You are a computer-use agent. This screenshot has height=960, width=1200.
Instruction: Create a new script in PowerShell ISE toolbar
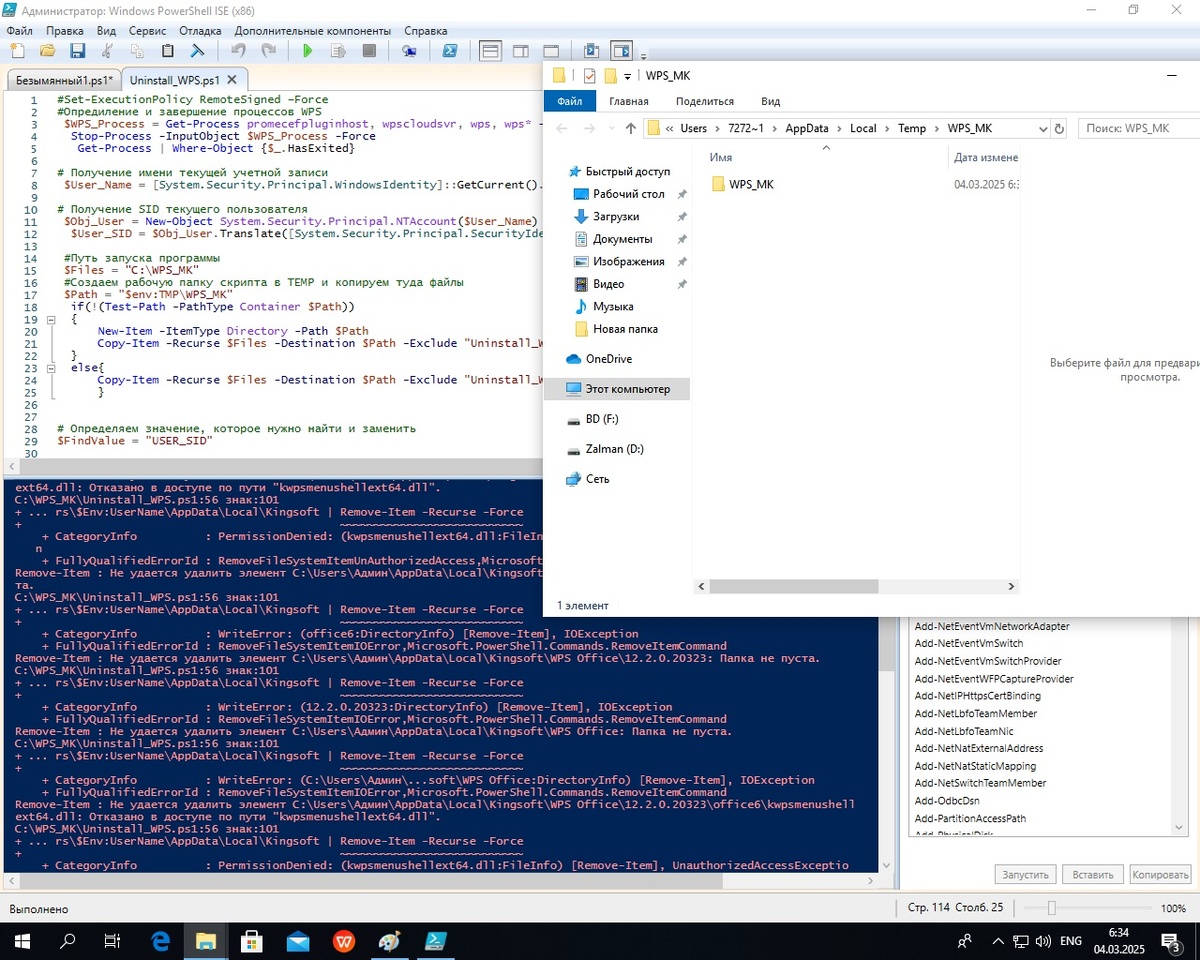(16, 50)
